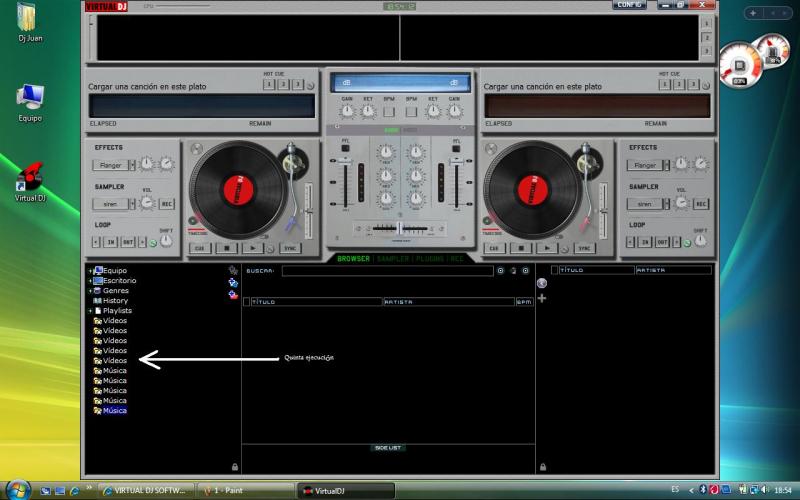Toggle PFL headphone cue on left channel
Viewport: 800px width, 500px height.
(346, 148)
